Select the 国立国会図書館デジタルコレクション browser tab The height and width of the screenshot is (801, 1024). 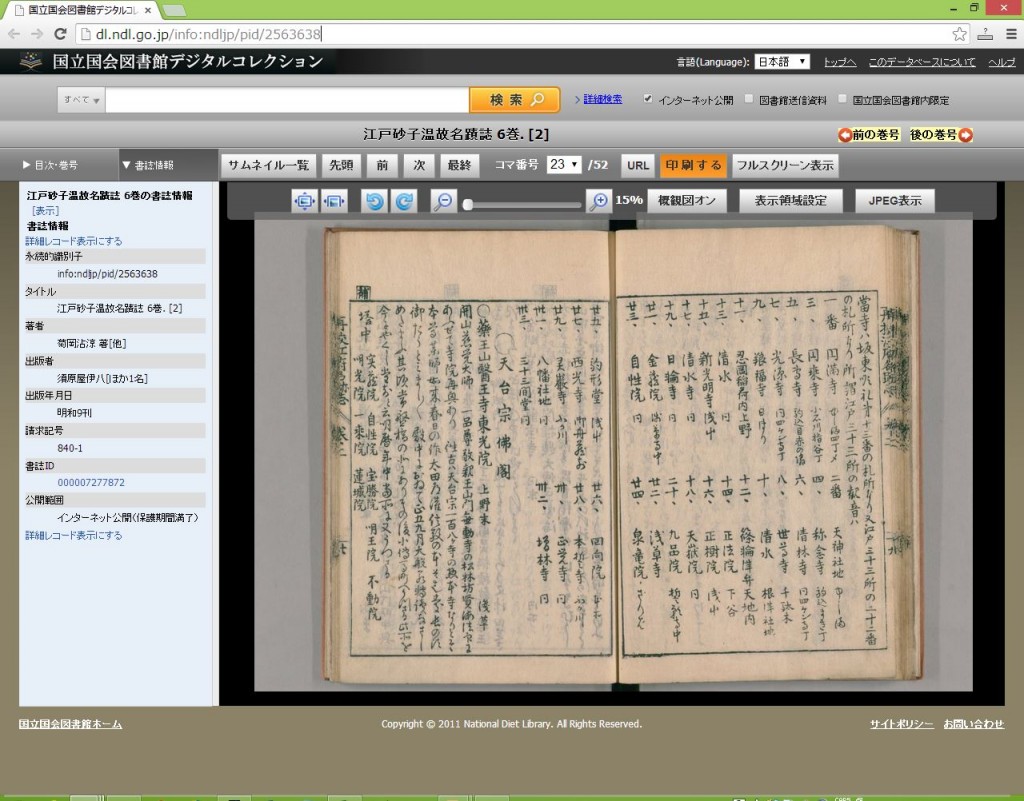[x=83, y=10]
